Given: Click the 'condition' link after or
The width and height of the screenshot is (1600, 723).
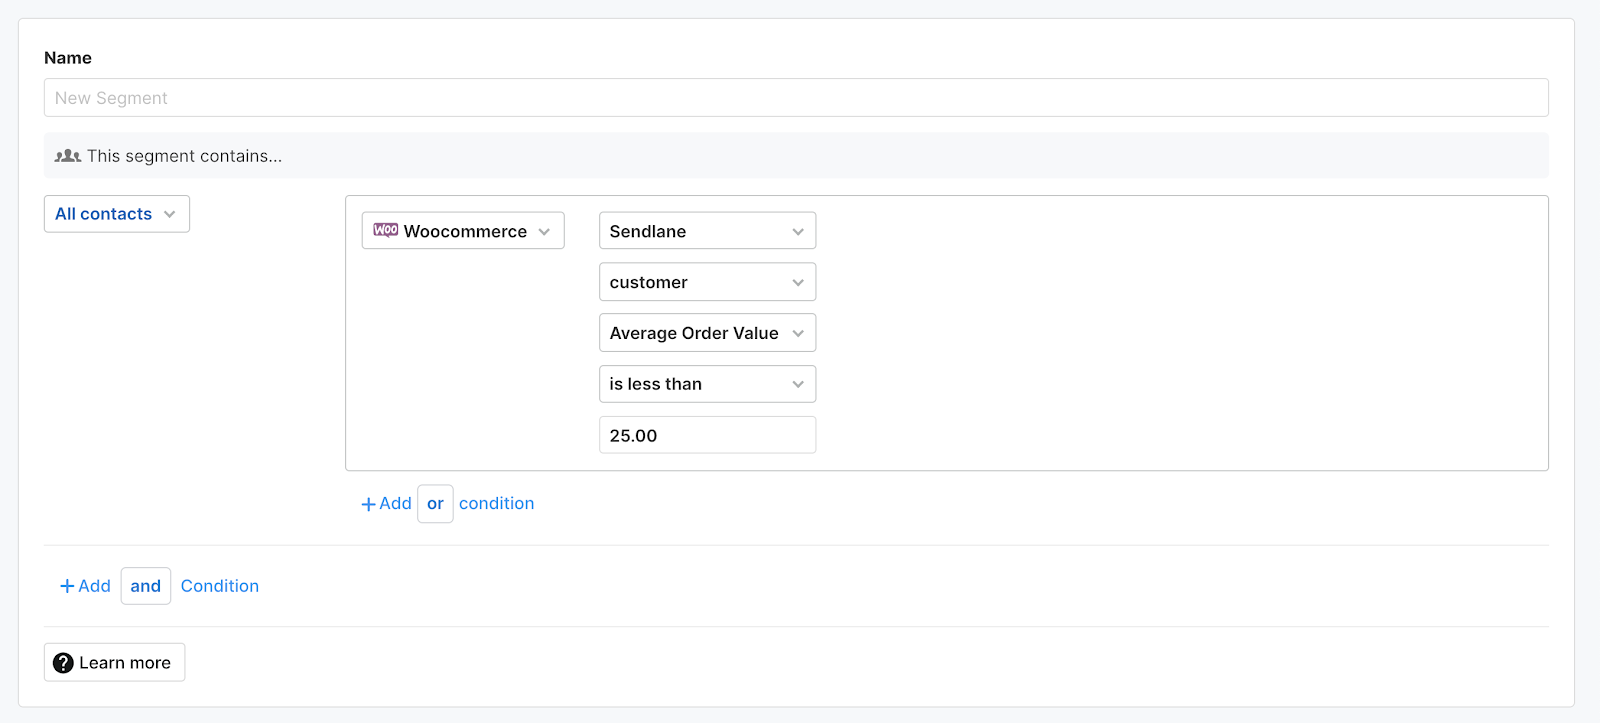Looking at the screenshot, I should pyautogui.click(x=496, y=504).
